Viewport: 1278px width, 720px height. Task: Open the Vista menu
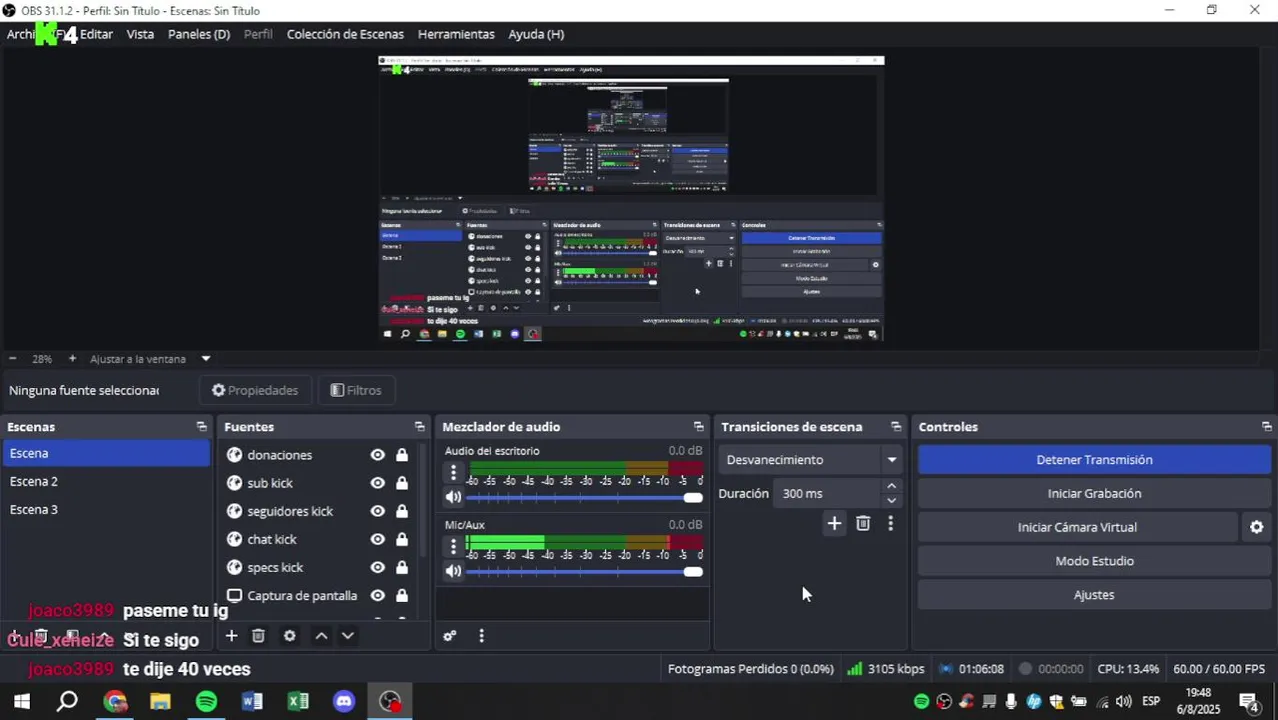tap(140, 34)
